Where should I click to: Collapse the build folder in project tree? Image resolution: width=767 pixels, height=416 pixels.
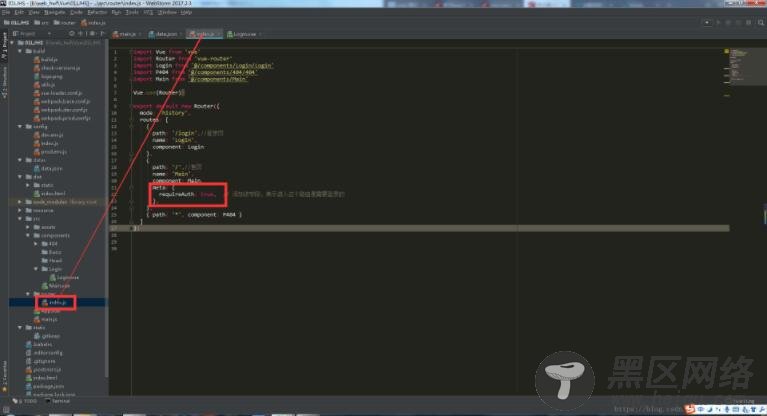coord(20,51)
